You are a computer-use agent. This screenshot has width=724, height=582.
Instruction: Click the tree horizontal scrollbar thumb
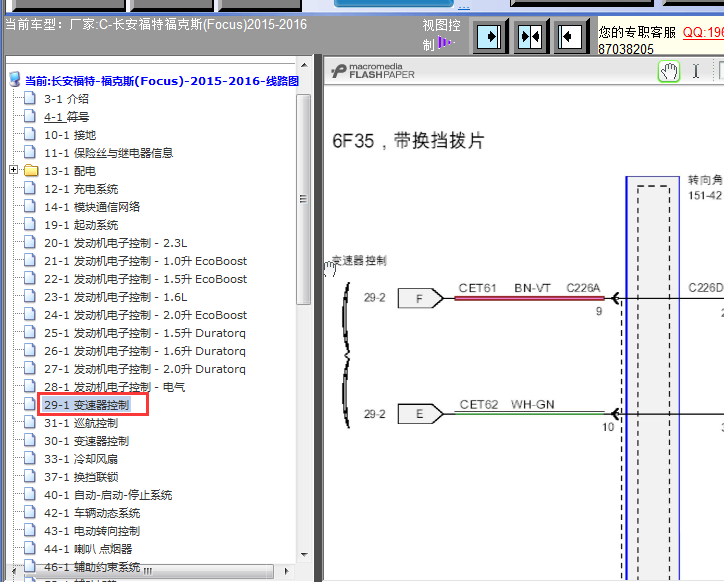coord(147,571)
